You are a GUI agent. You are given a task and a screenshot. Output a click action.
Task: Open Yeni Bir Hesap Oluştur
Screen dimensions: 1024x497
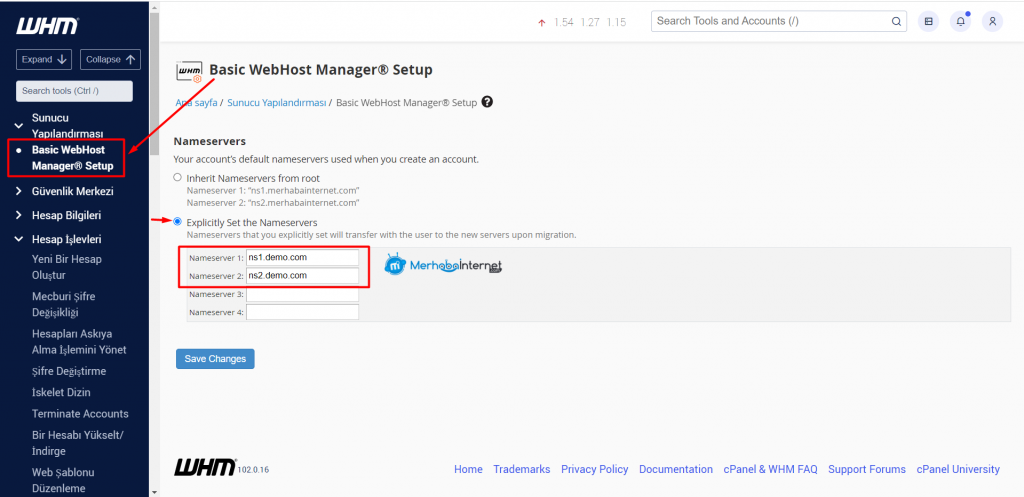click(x=67, y=267)
